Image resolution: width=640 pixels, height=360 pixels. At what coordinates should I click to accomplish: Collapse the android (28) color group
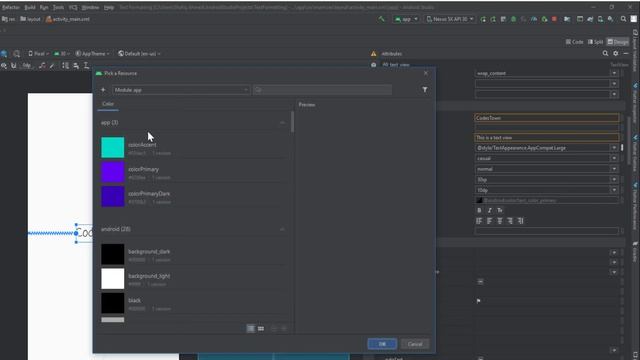pyautogui.click(x=282, y=229)
